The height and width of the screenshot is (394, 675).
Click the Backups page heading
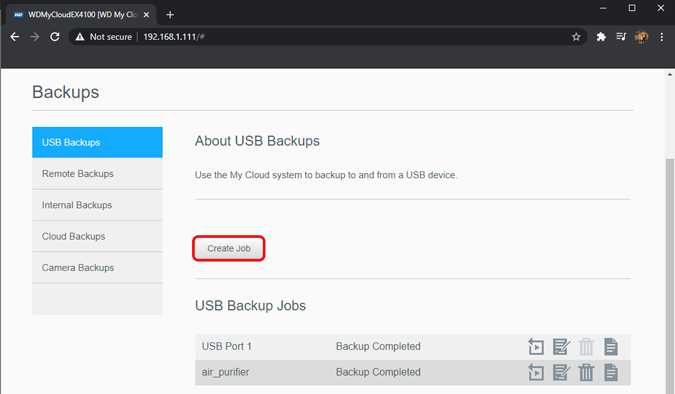(x=65, y=92)
